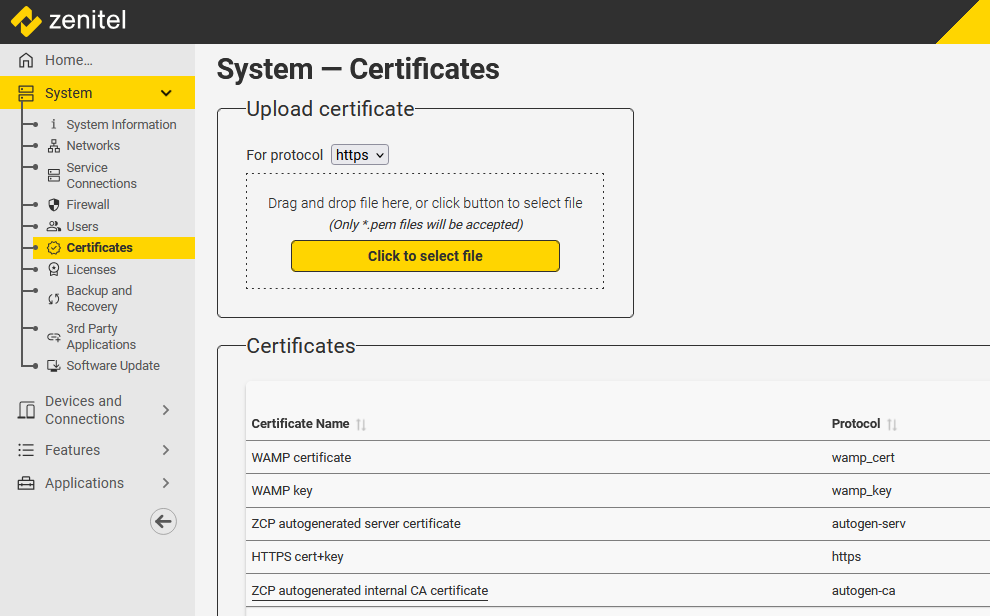
Task: Collapse sidebar with the back arrow button
Action: [163, 521]
